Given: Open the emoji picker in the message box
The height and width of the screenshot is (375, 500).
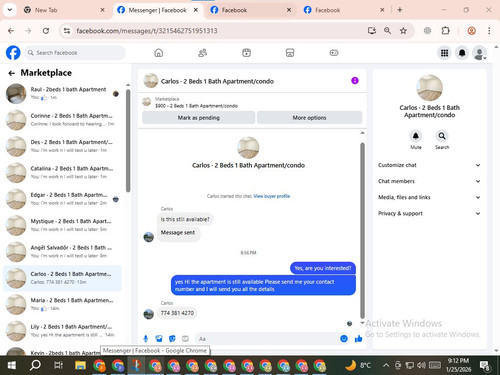Looking at the screenshot, I should point(344,339).
